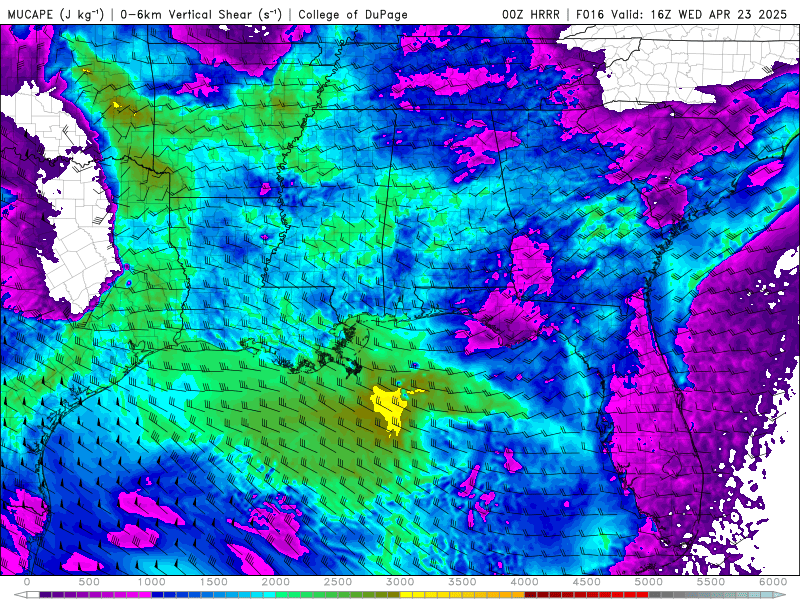Click the '3500' color scale label
This screenshot has height=600, width=800.
[x=462, y=582]
